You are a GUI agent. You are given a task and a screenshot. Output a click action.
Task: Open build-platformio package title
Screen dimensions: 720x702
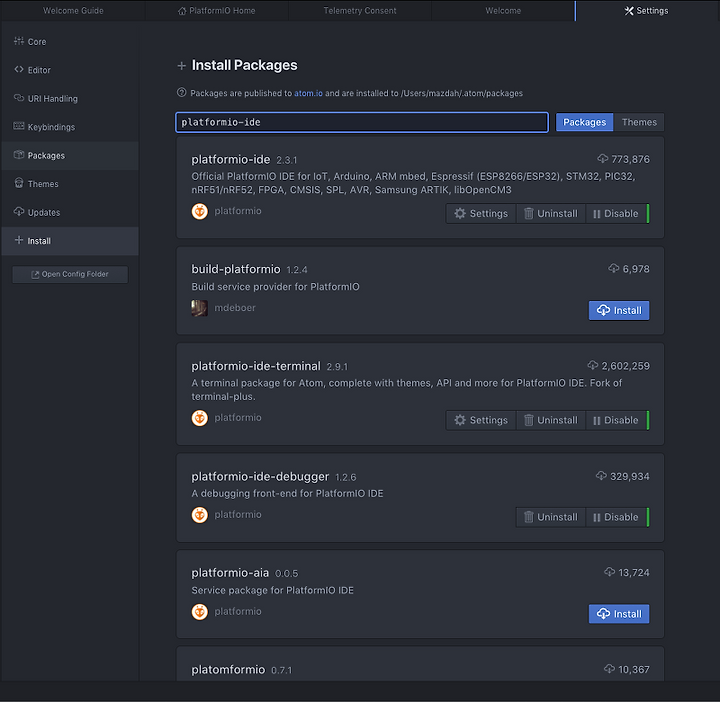(x=236, y=269)
